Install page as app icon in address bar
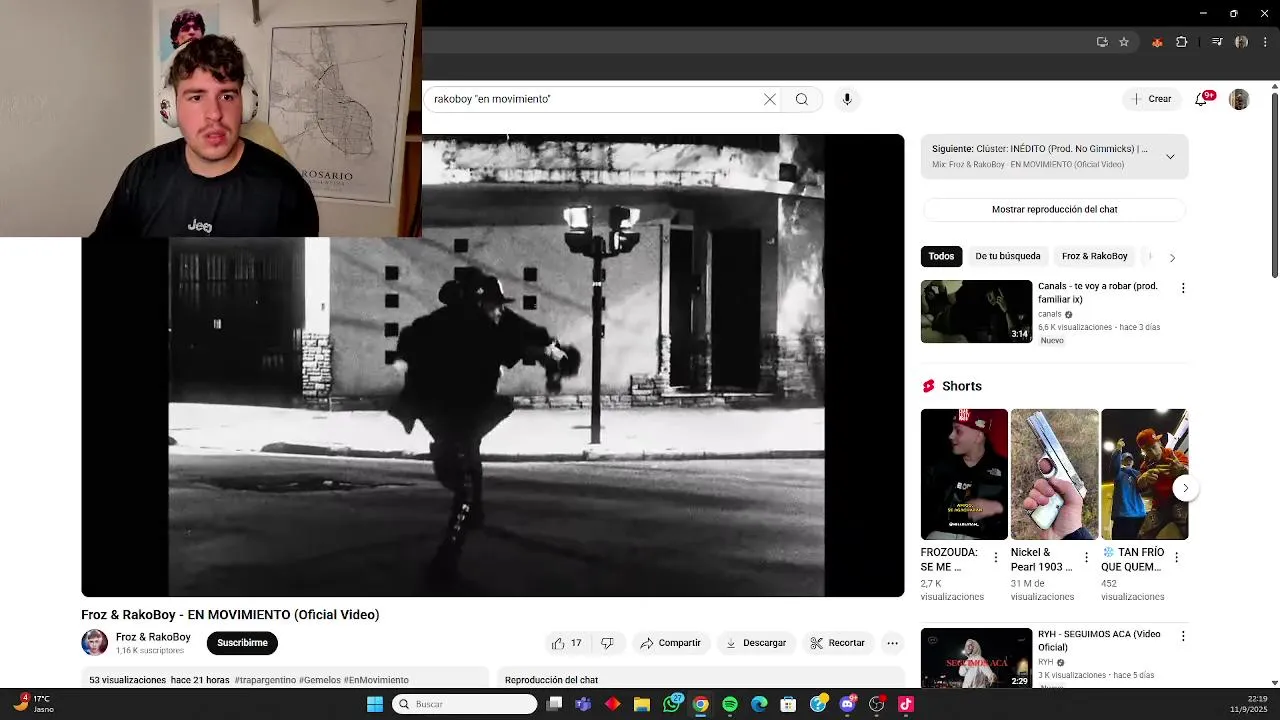Screen dimensions: 1280x720 coord(1102,42)
